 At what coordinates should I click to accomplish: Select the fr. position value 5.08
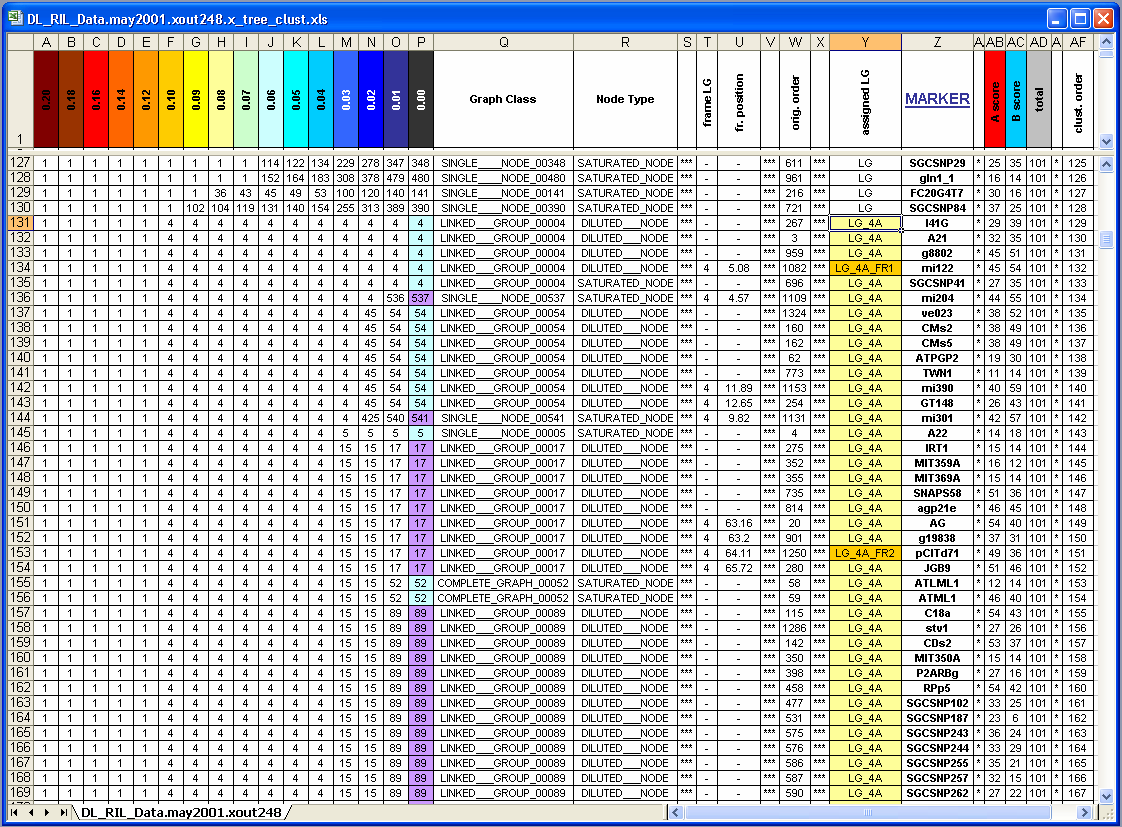click(739, 268)
